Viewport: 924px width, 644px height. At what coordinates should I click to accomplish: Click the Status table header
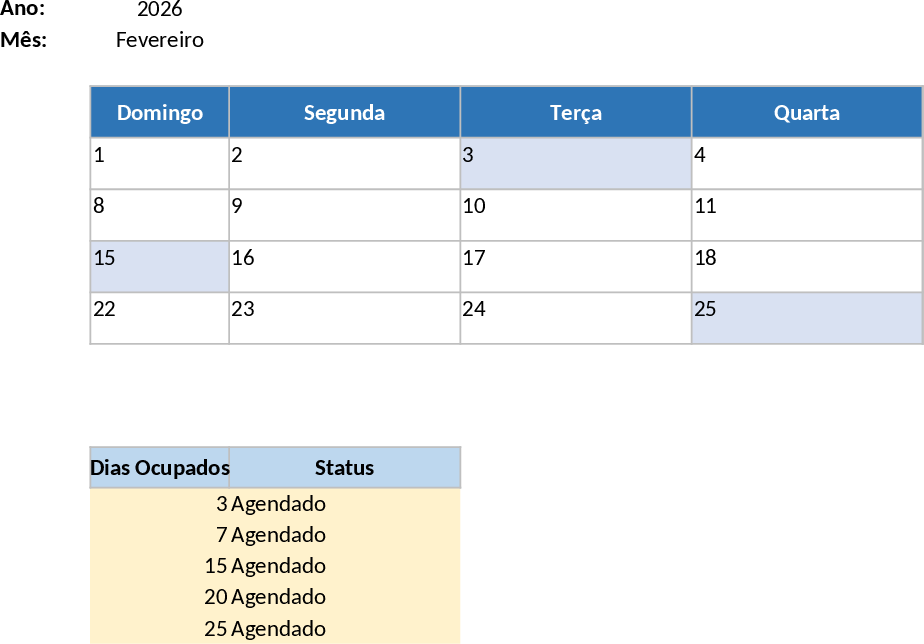344,467
